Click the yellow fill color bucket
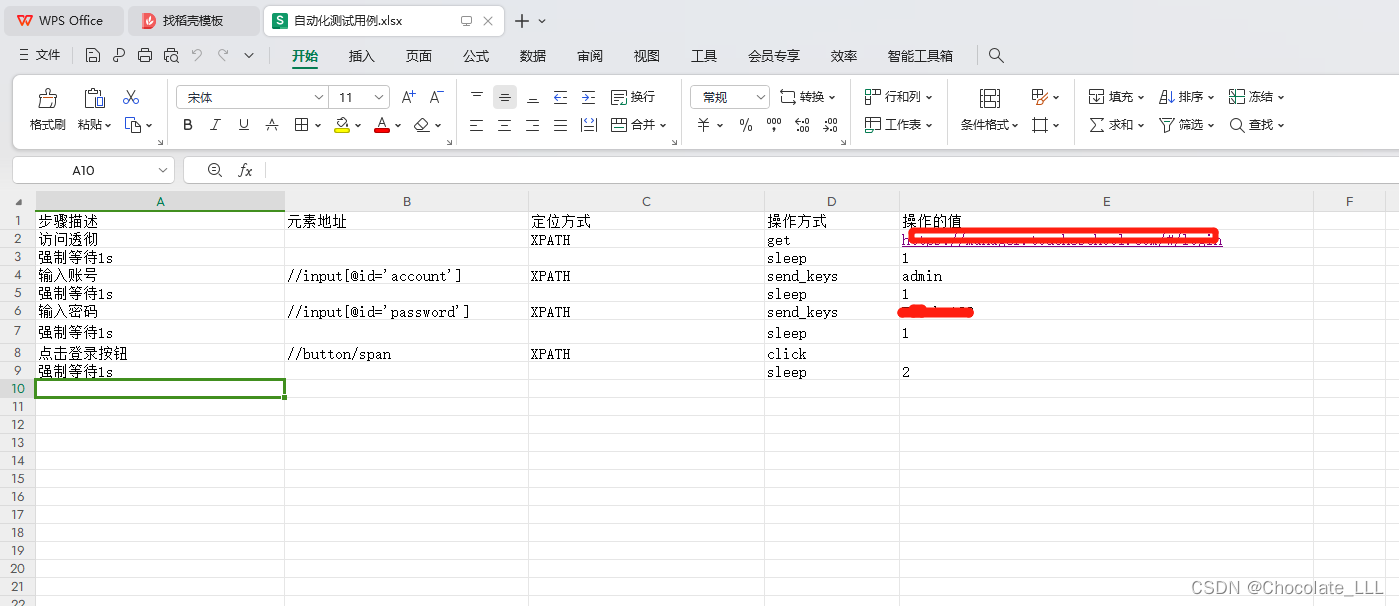 pyautogui.click(x=342, y=125)
